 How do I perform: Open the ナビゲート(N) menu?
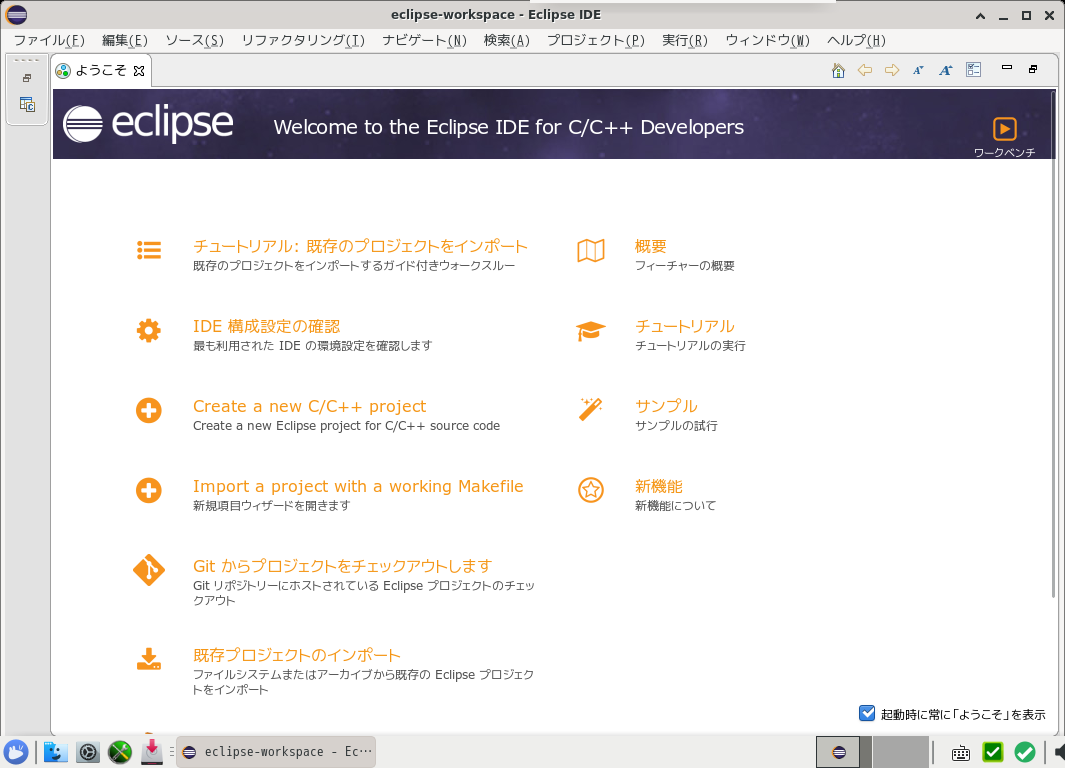(x=425, y=40)
